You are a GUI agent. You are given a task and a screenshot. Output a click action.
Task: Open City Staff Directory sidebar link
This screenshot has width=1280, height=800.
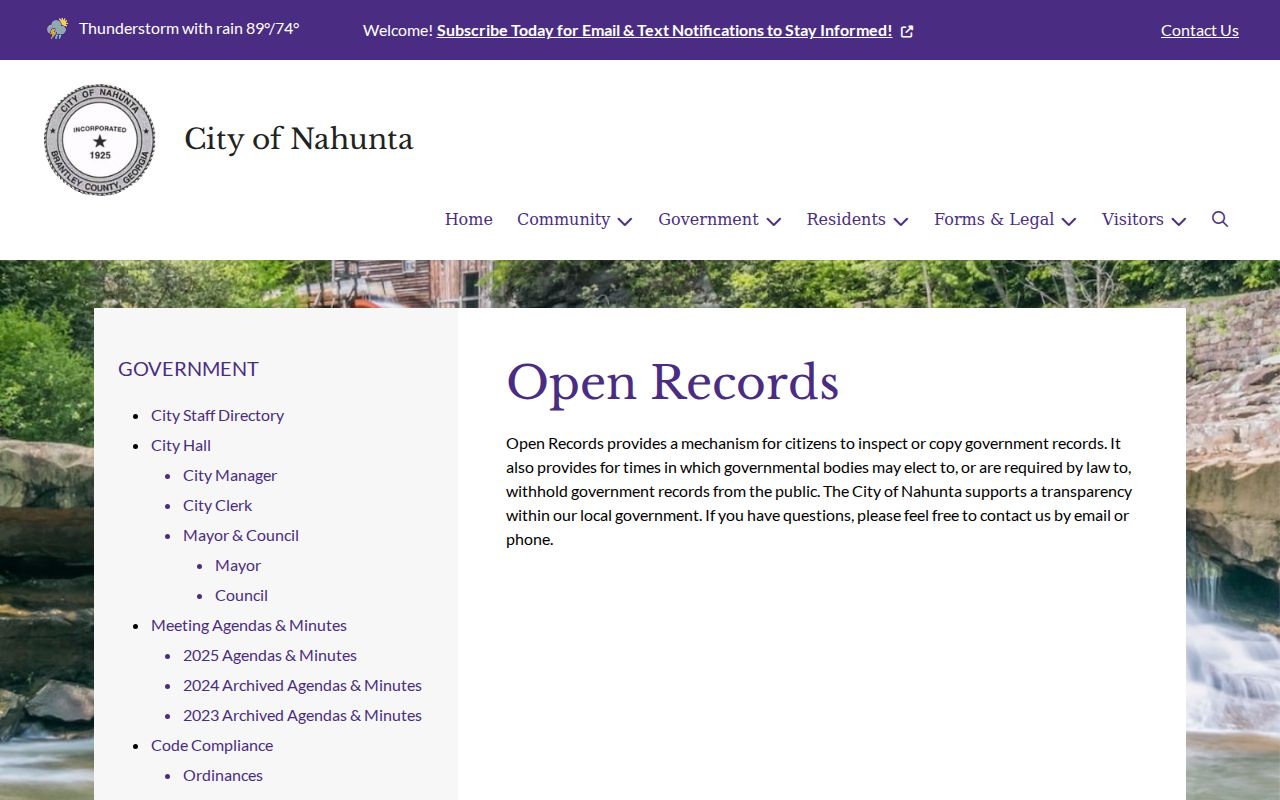point(217,415)
